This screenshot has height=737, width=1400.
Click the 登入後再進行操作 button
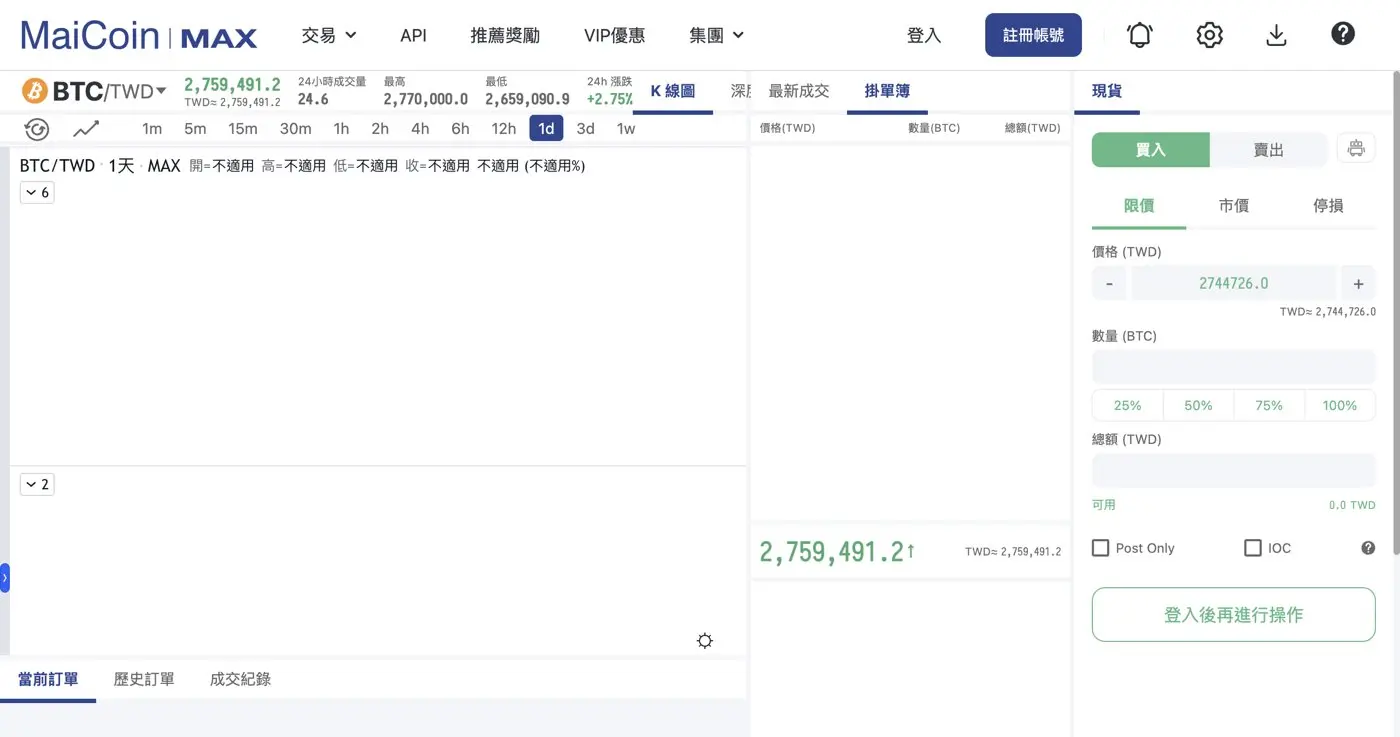pyautogui.click(x=1233, y=615)
